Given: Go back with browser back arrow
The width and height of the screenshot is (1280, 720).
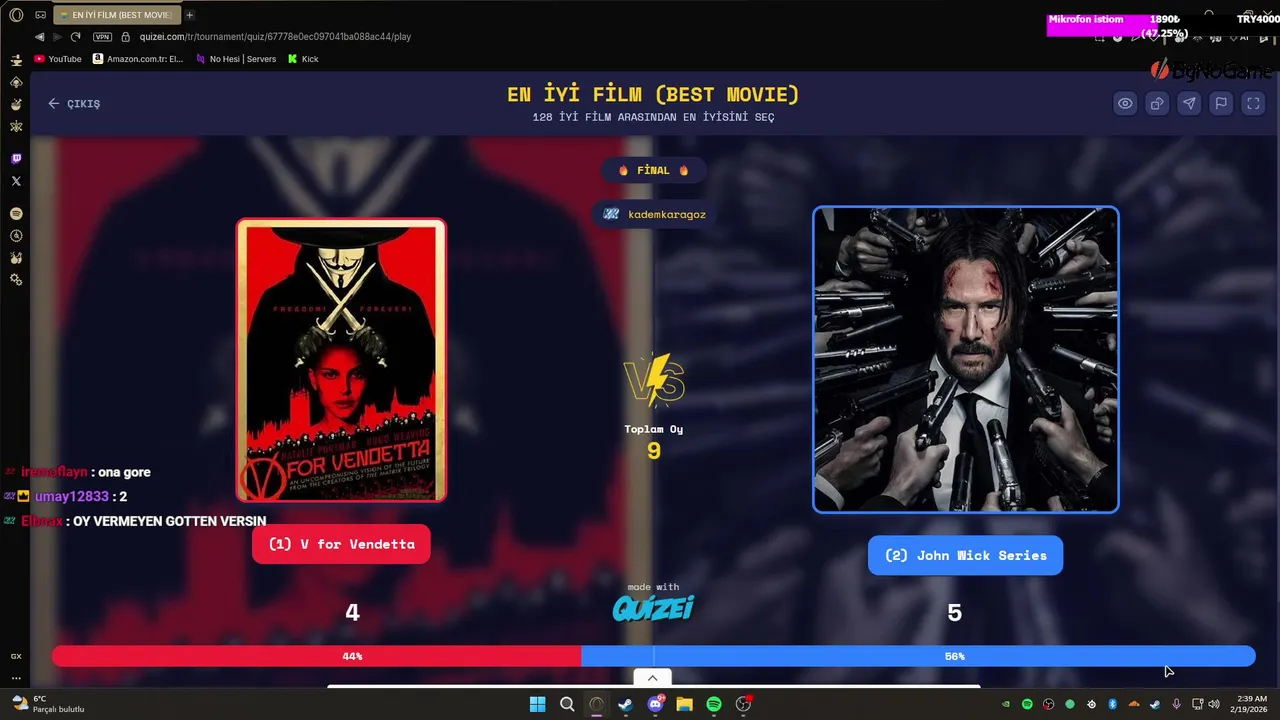Looking at the screenshot, I should pyautogui.click(x=40, y=37).
